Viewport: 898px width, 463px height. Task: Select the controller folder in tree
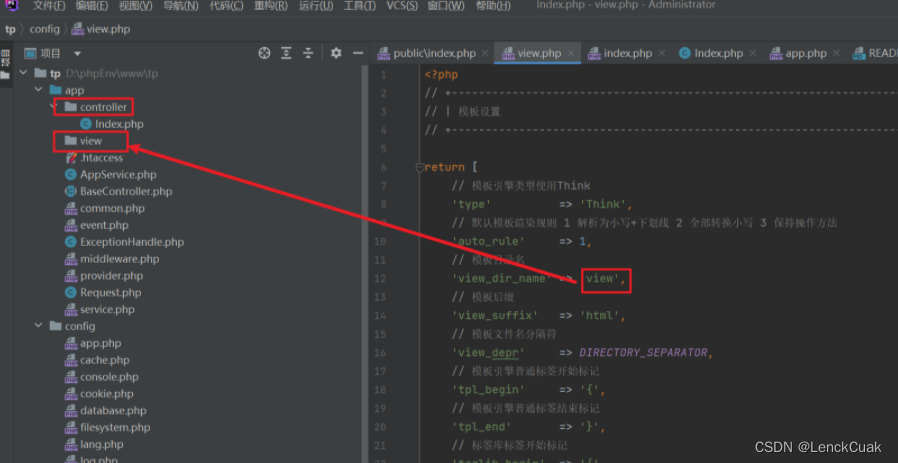(96, 107)
